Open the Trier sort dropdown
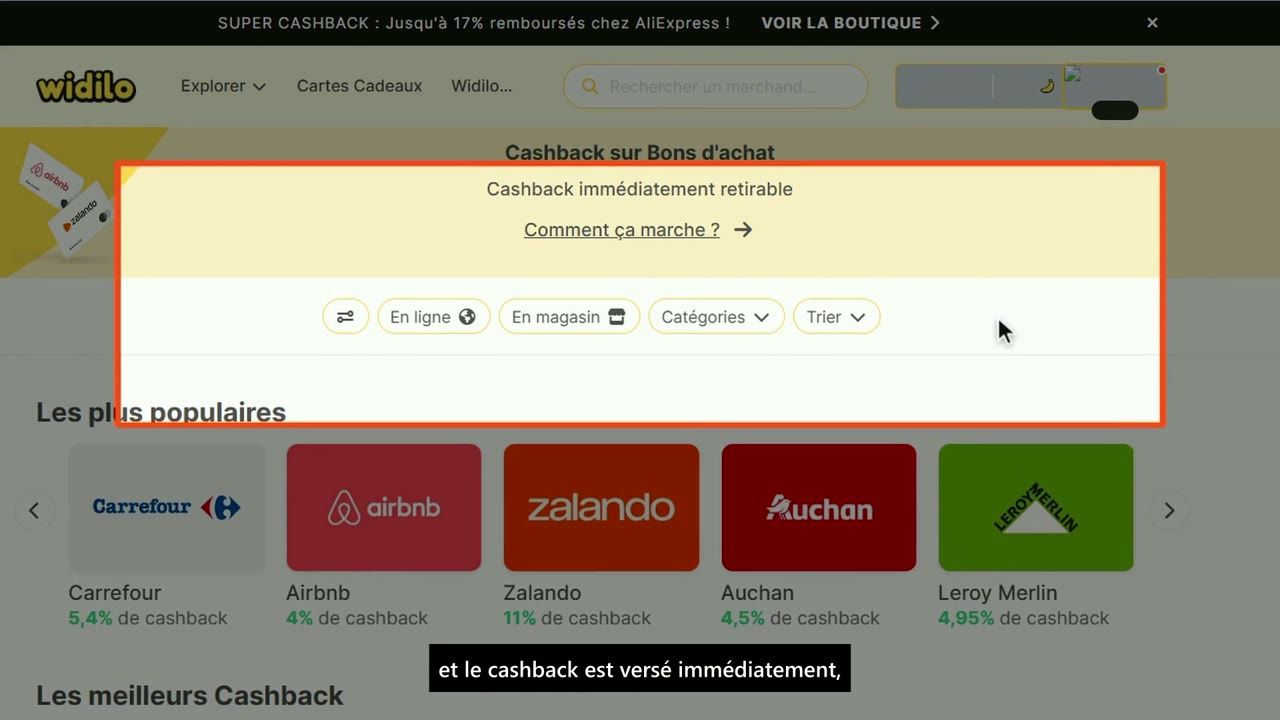Image resolution: width=1280 pixels, height=720 pixels. 836,317
